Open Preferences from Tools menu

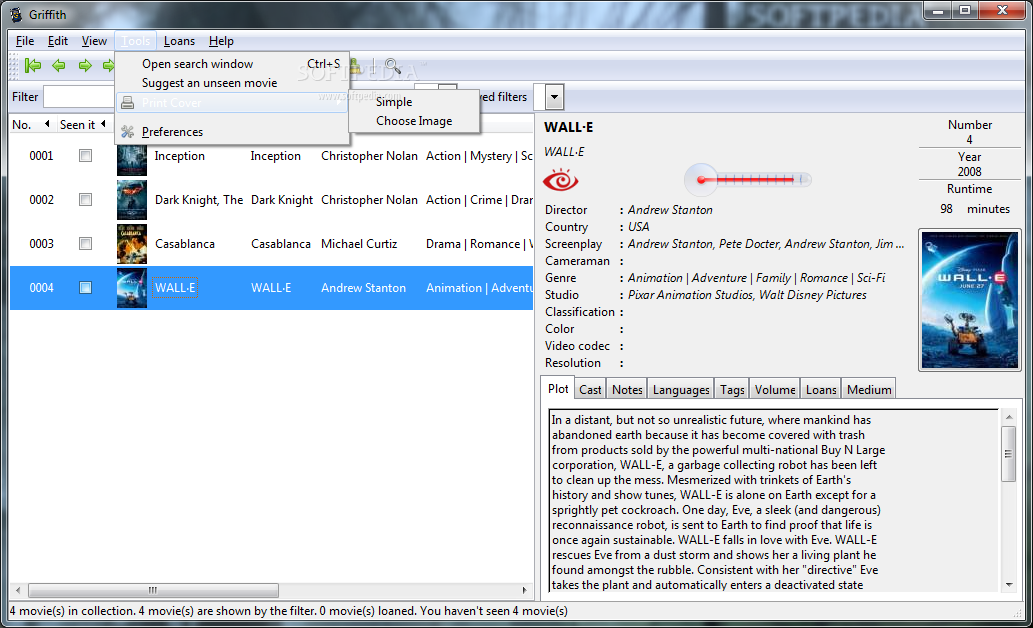coord(232,132)
